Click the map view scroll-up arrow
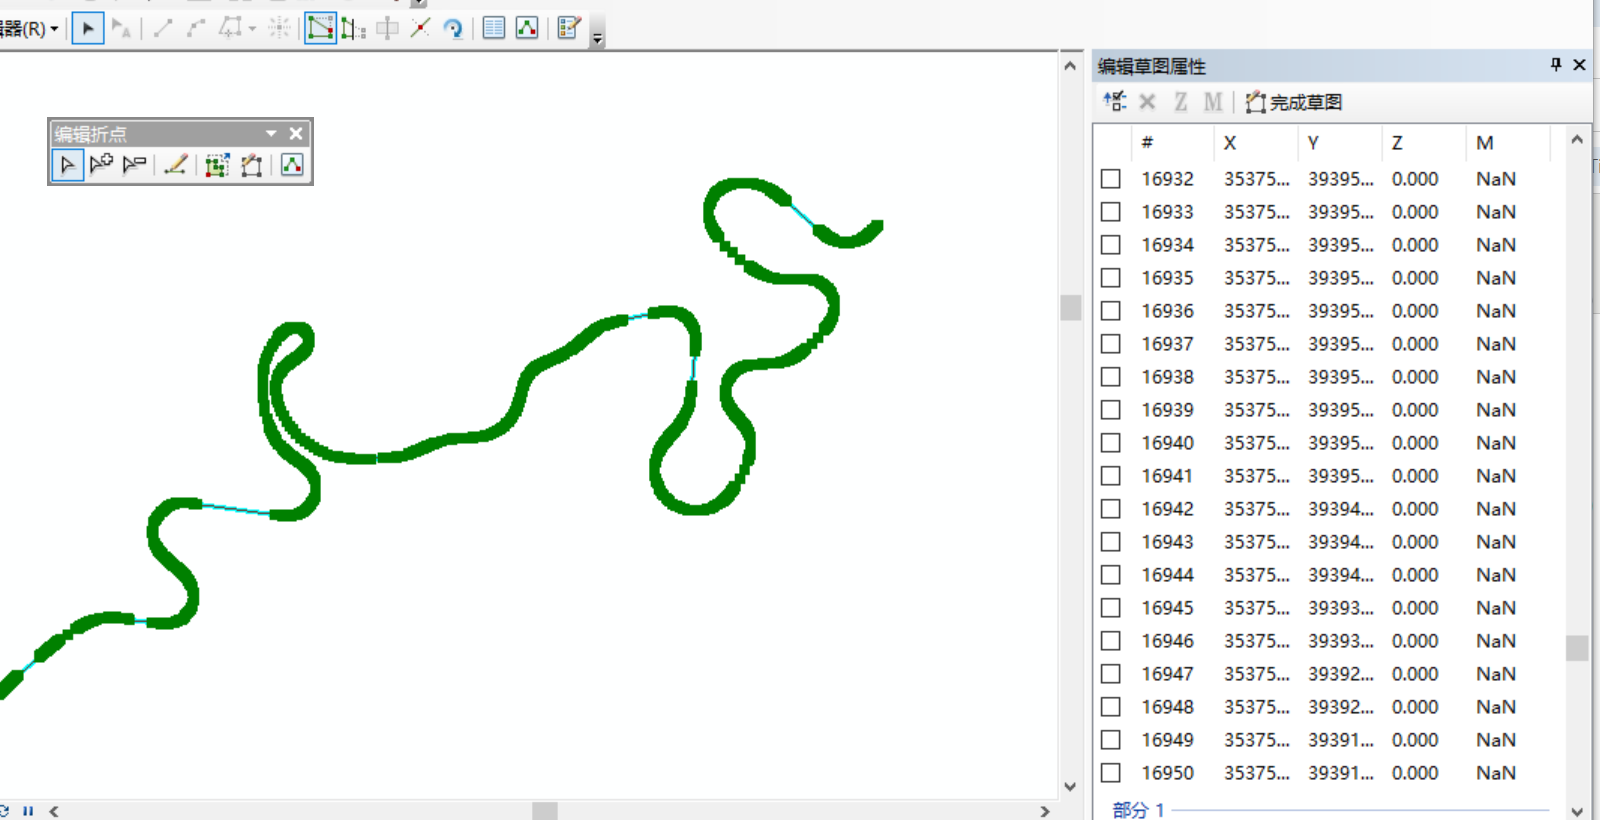 point(1070,66)
